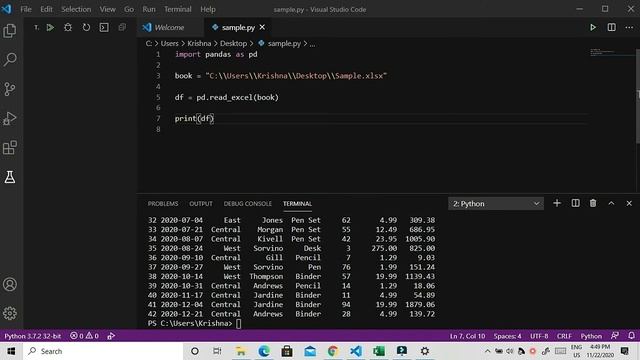This screenshot has width=640, height=360.
Task: Open the Help menu
Action: pyautogui.click(x=208, y=9)
